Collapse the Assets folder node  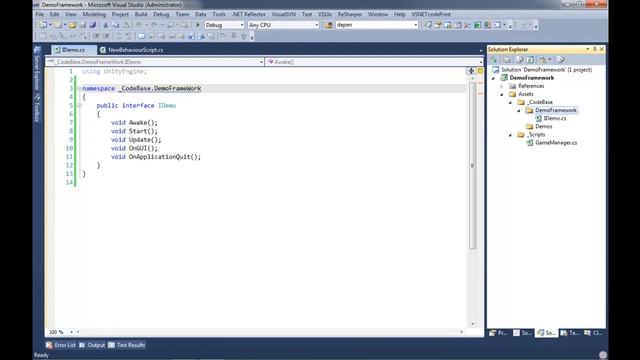coord(502,94)
